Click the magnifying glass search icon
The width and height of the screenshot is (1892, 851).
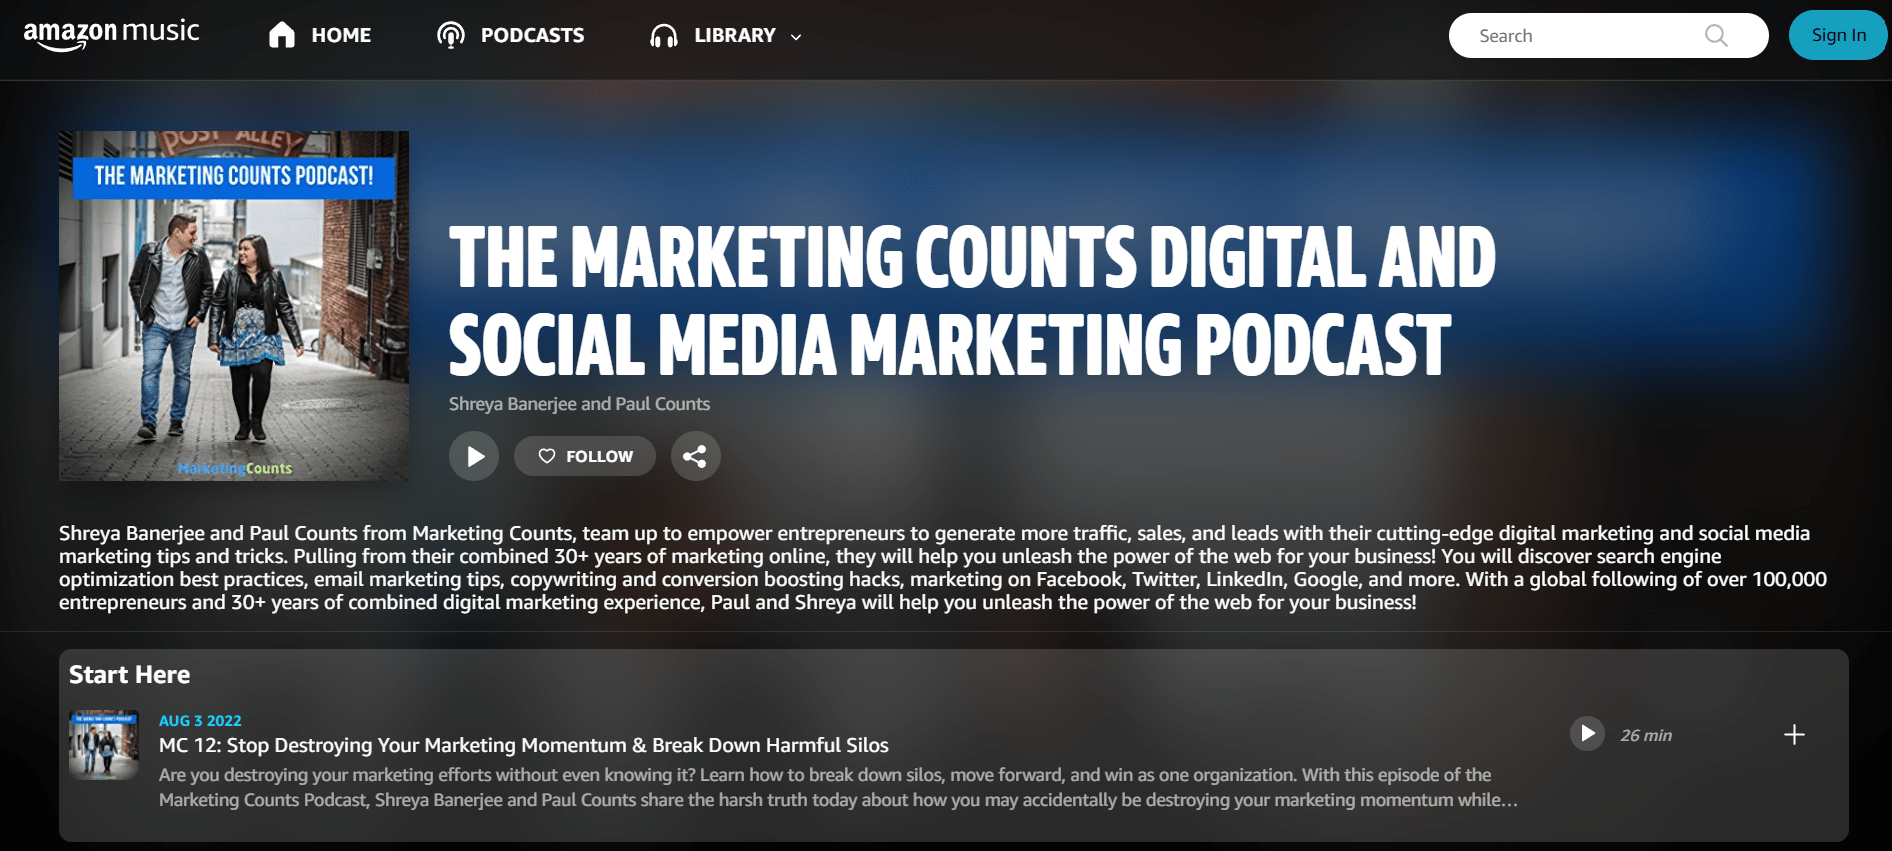1716,36
